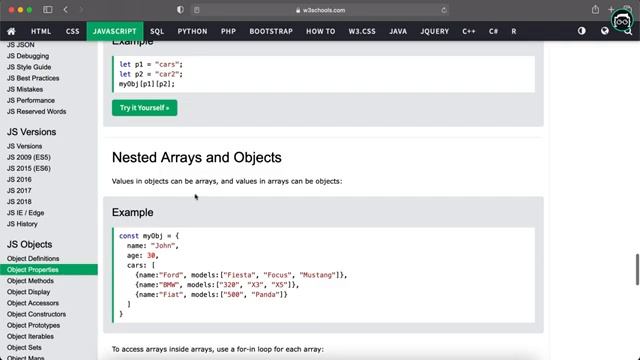Open the privacy shield icon in Safari
Viewport: 640px width, 360px height.
[180, 10]
